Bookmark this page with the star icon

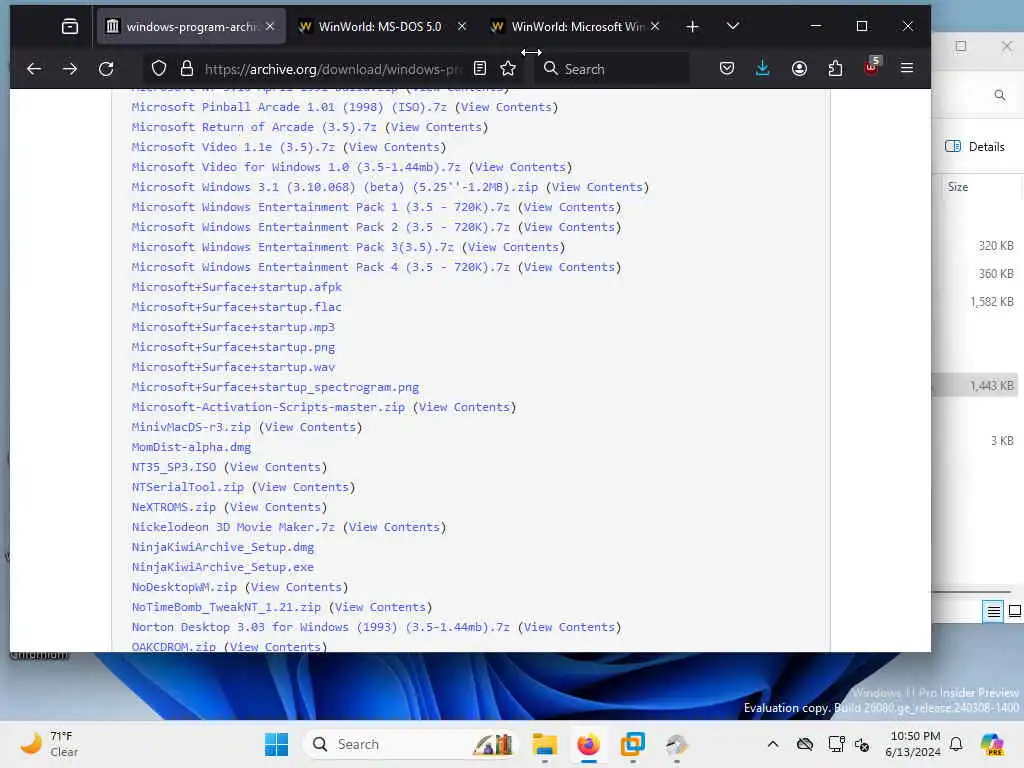[508, 69]
